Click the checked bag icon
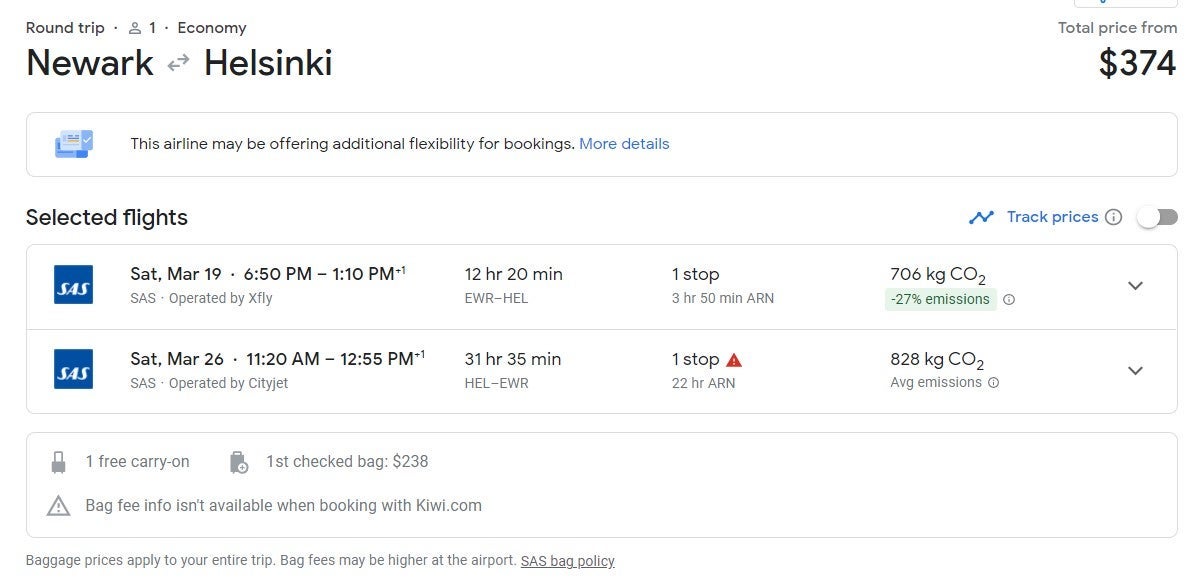 click(x=238, y=462)
